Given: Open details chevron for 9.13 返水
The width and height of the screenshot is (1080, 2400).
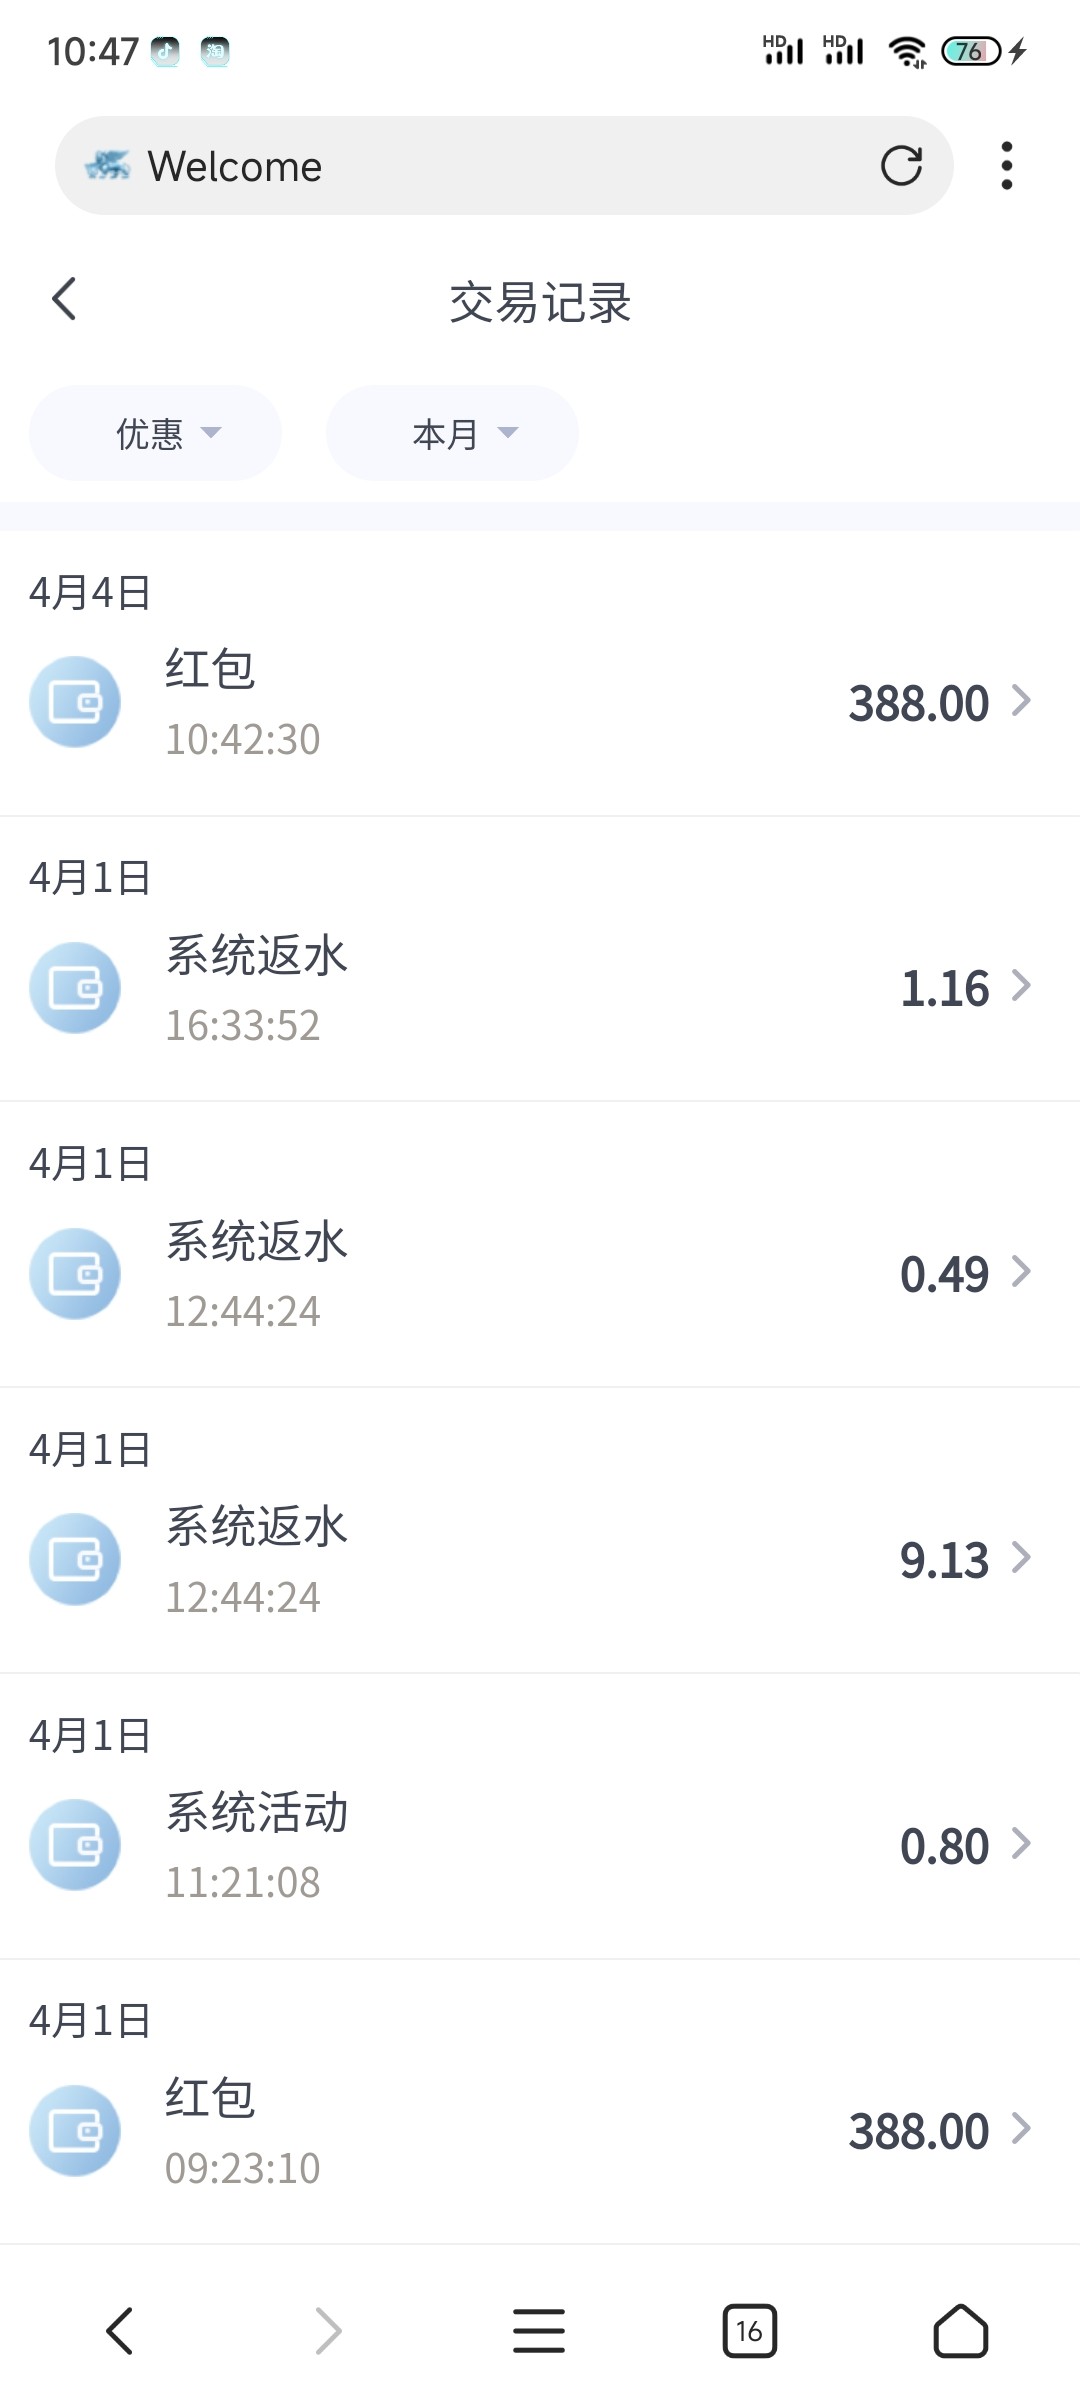Looking at the screenshot, I should pyautogui.click(x=1021, y=1558).
